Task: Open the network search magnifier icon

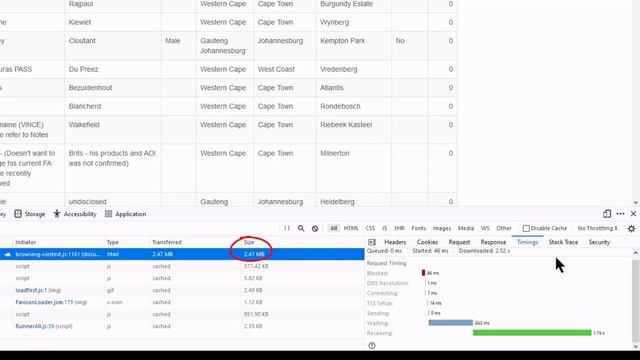Action: tap(301, 228)
